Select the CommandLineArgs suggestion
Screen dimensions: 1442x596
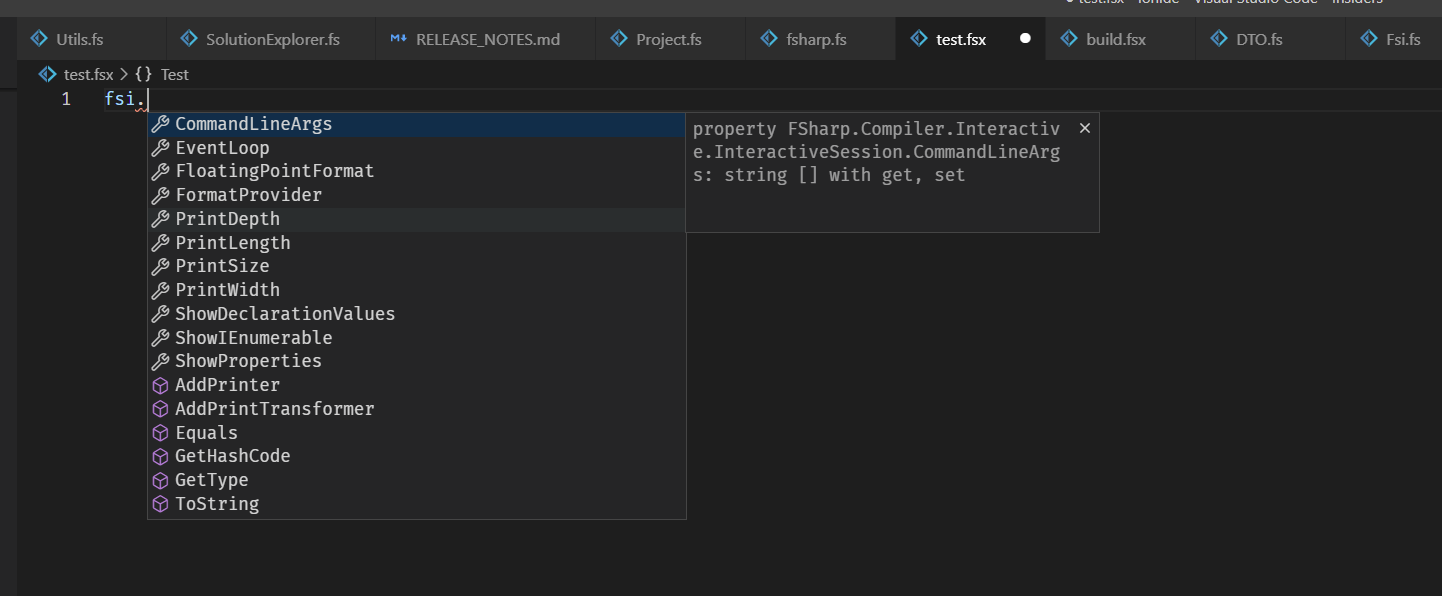(x=417, y=124)
